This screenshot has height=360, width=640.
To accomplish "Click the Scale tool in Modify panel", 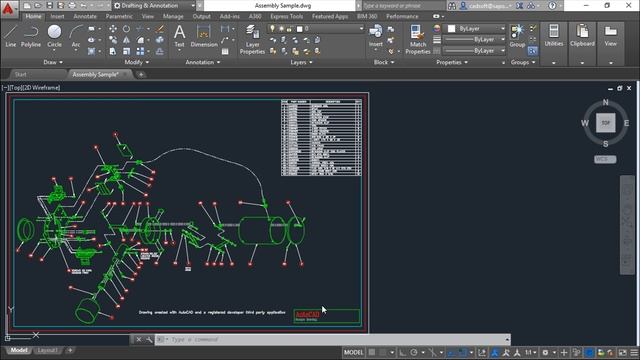I will click(127, 51).
